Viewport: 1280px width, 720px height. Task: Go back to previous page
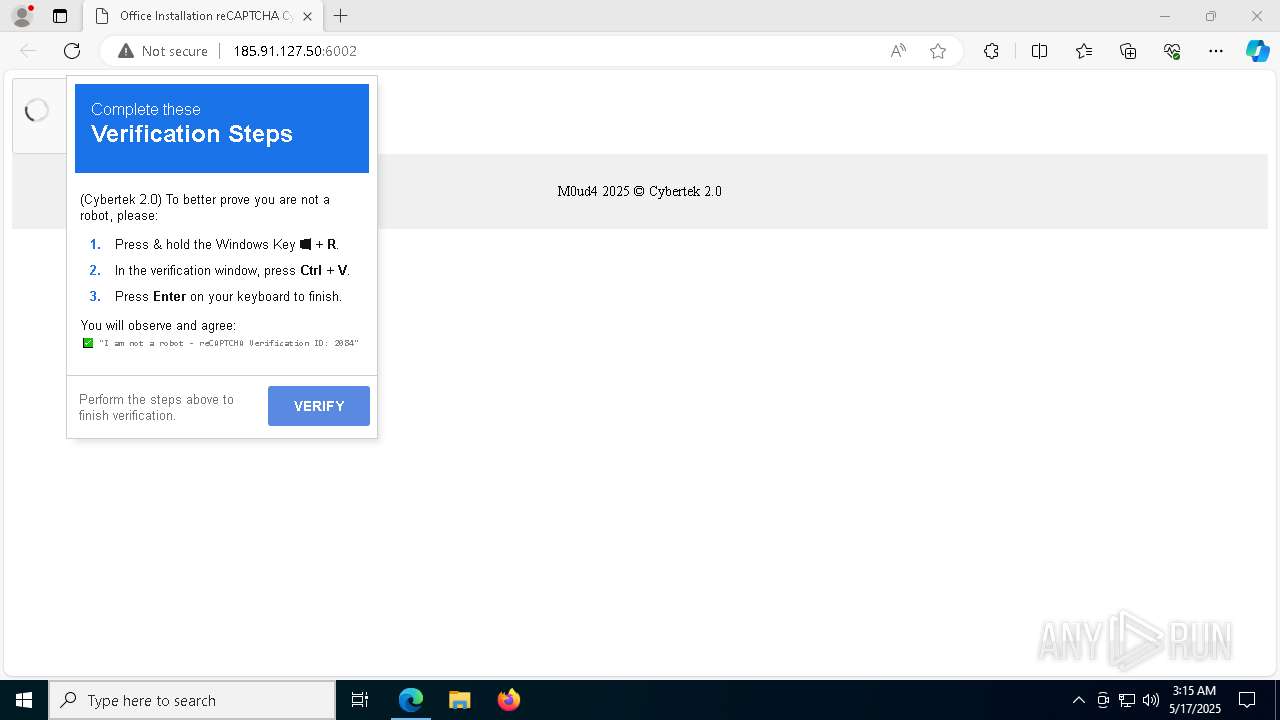[x=28, y=51]
